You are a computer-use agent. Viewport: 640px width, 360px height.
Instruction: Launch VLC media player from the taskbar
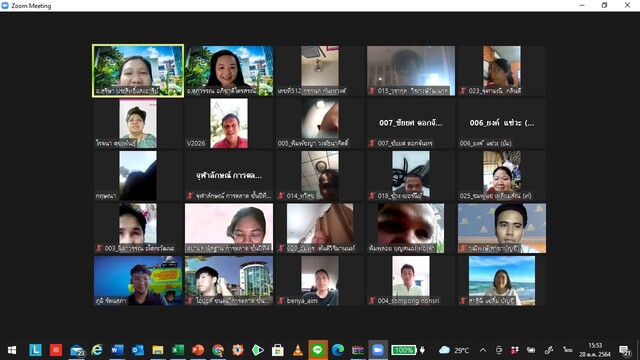298,350
